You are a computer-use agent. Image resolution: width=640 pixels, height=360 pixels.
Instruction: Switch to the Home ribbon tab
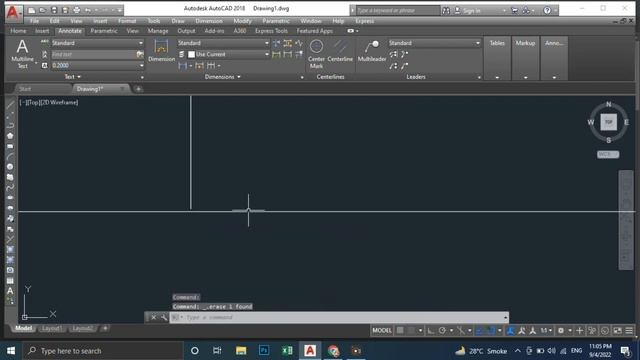click(x=18, y=31)
